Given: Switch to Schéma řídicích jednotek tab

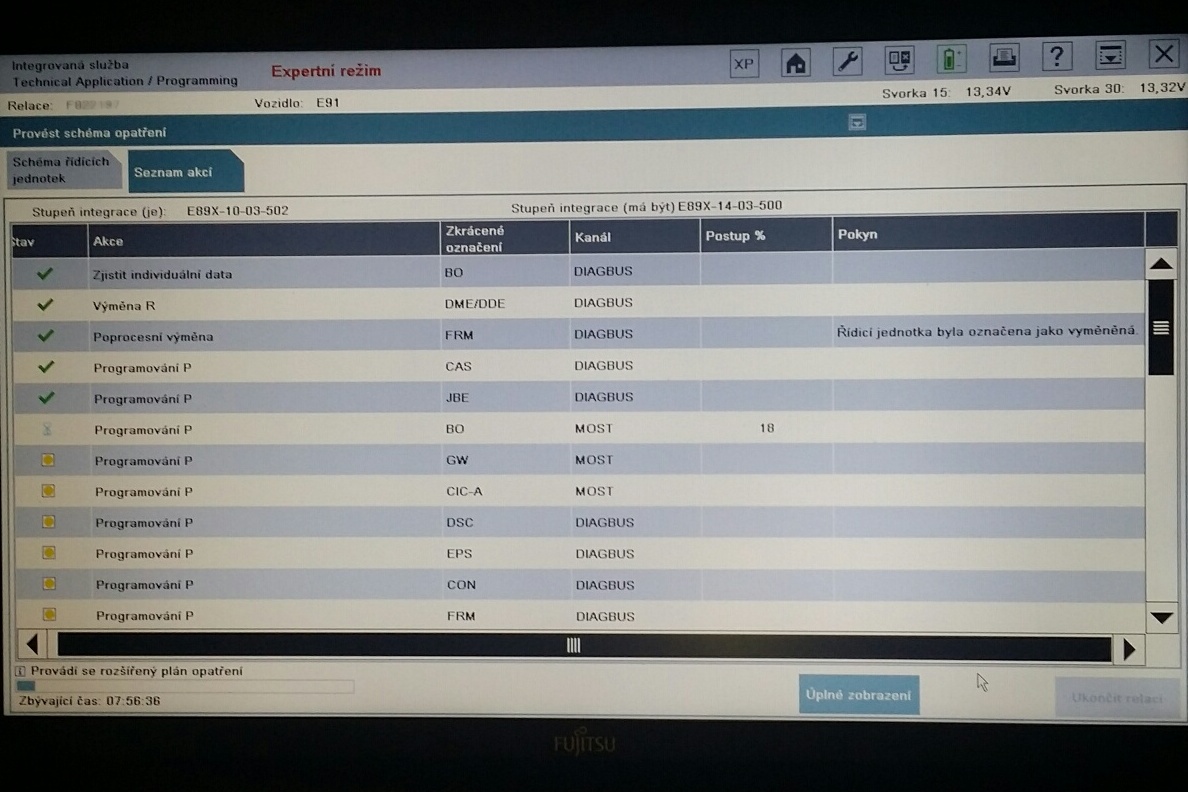Looking at the screenshot, I should point(62,170).
